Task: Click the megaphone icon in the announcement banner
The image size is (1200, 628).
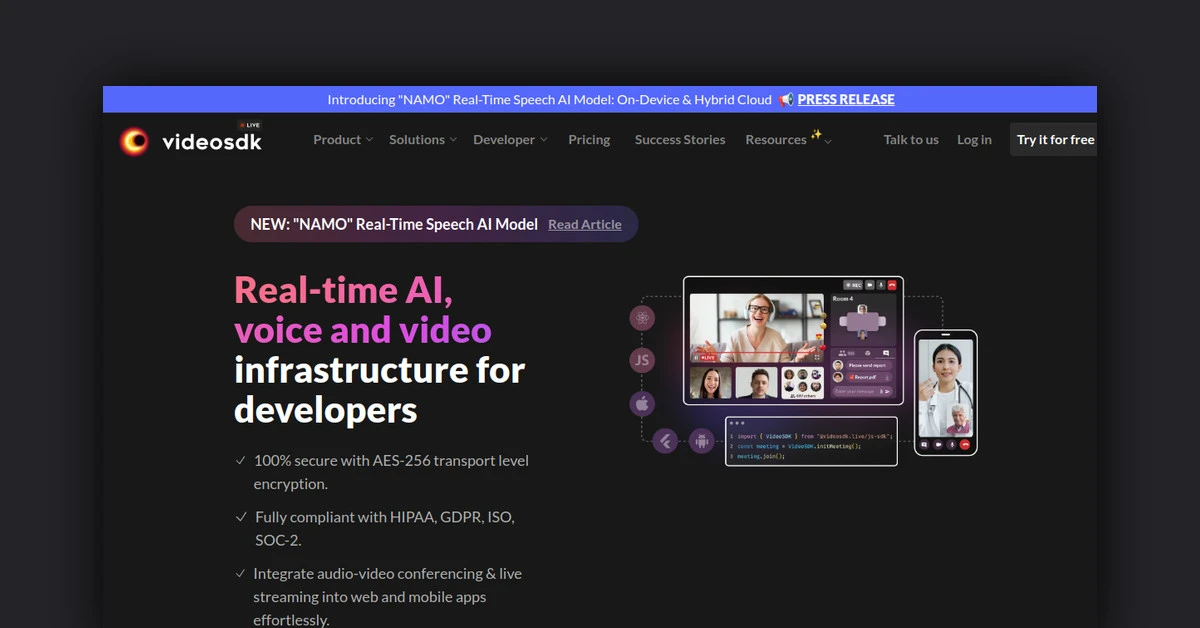Action: coord(786,100)
